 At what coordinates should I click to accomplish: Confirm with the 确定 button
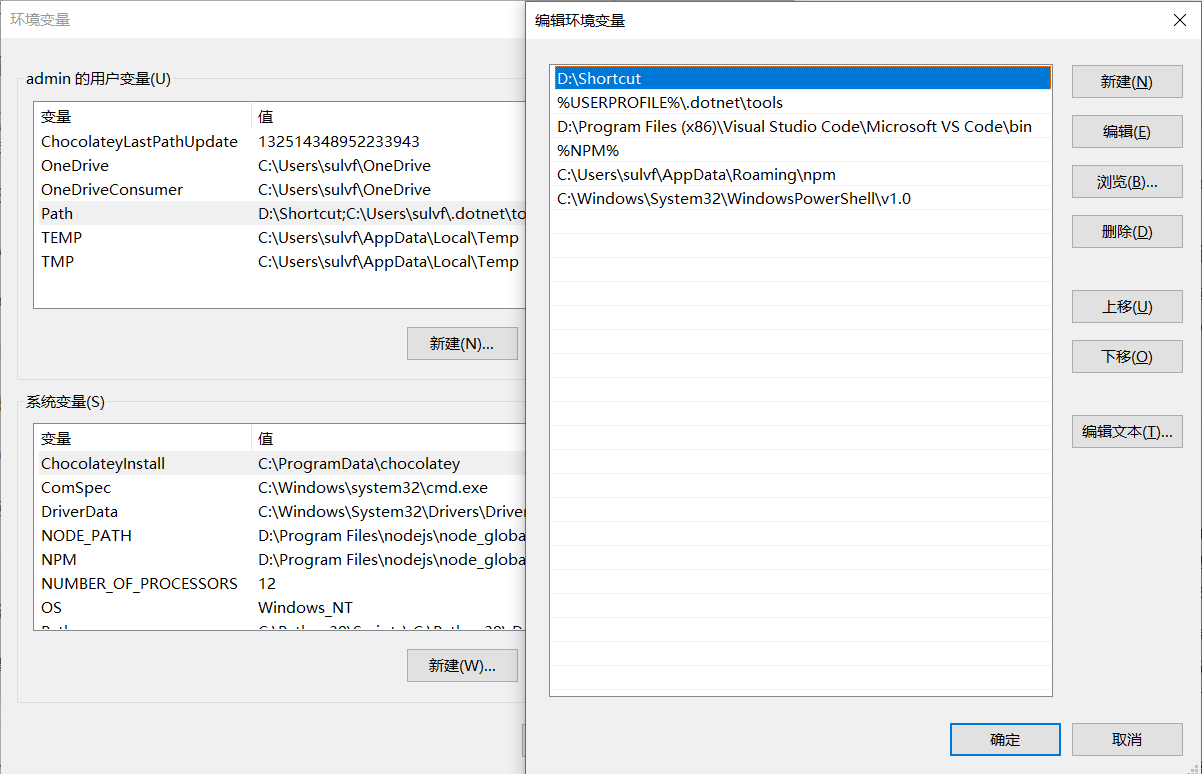coord(1005,740)
